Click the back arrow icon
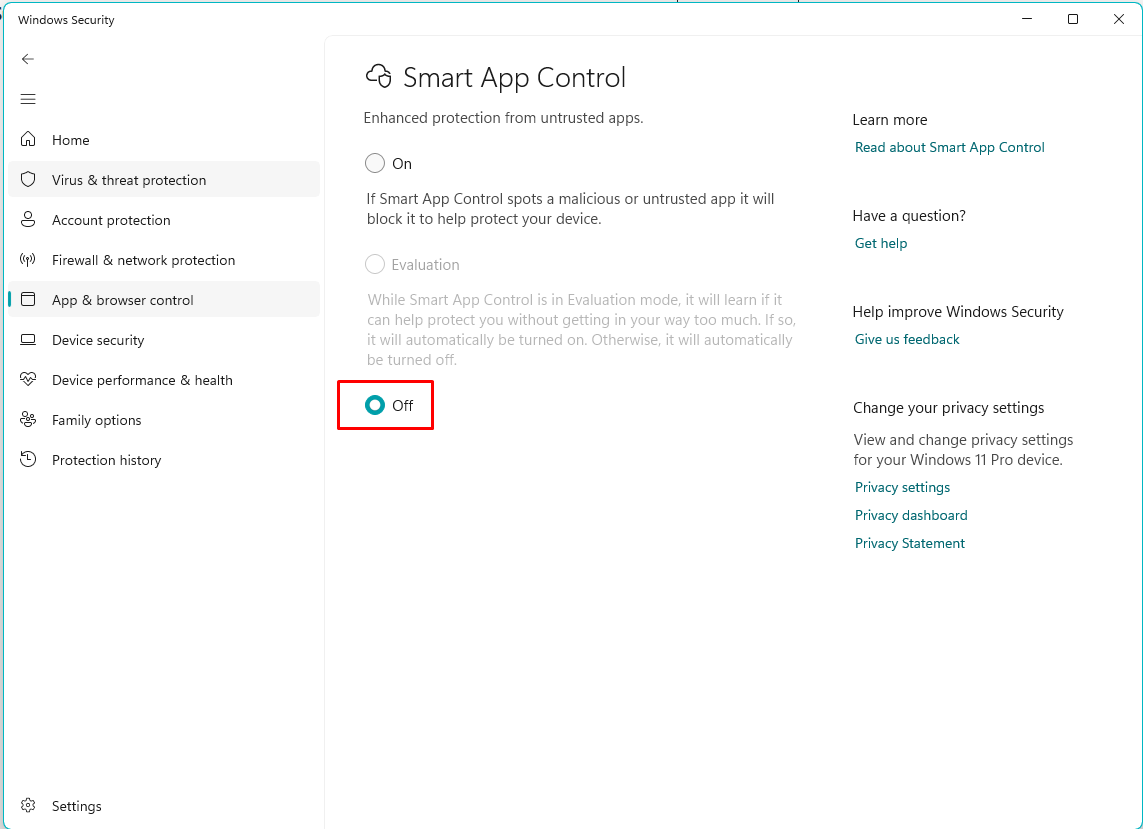Screen dimensions: 1143x829 (28, 59)
